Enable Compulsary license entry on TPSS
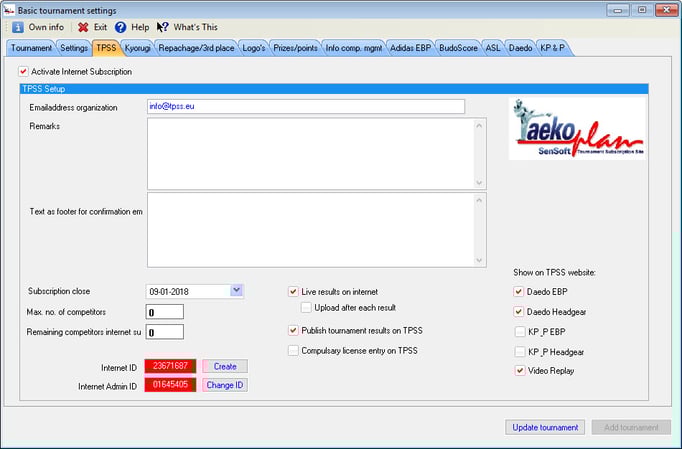 click(293, 351)
